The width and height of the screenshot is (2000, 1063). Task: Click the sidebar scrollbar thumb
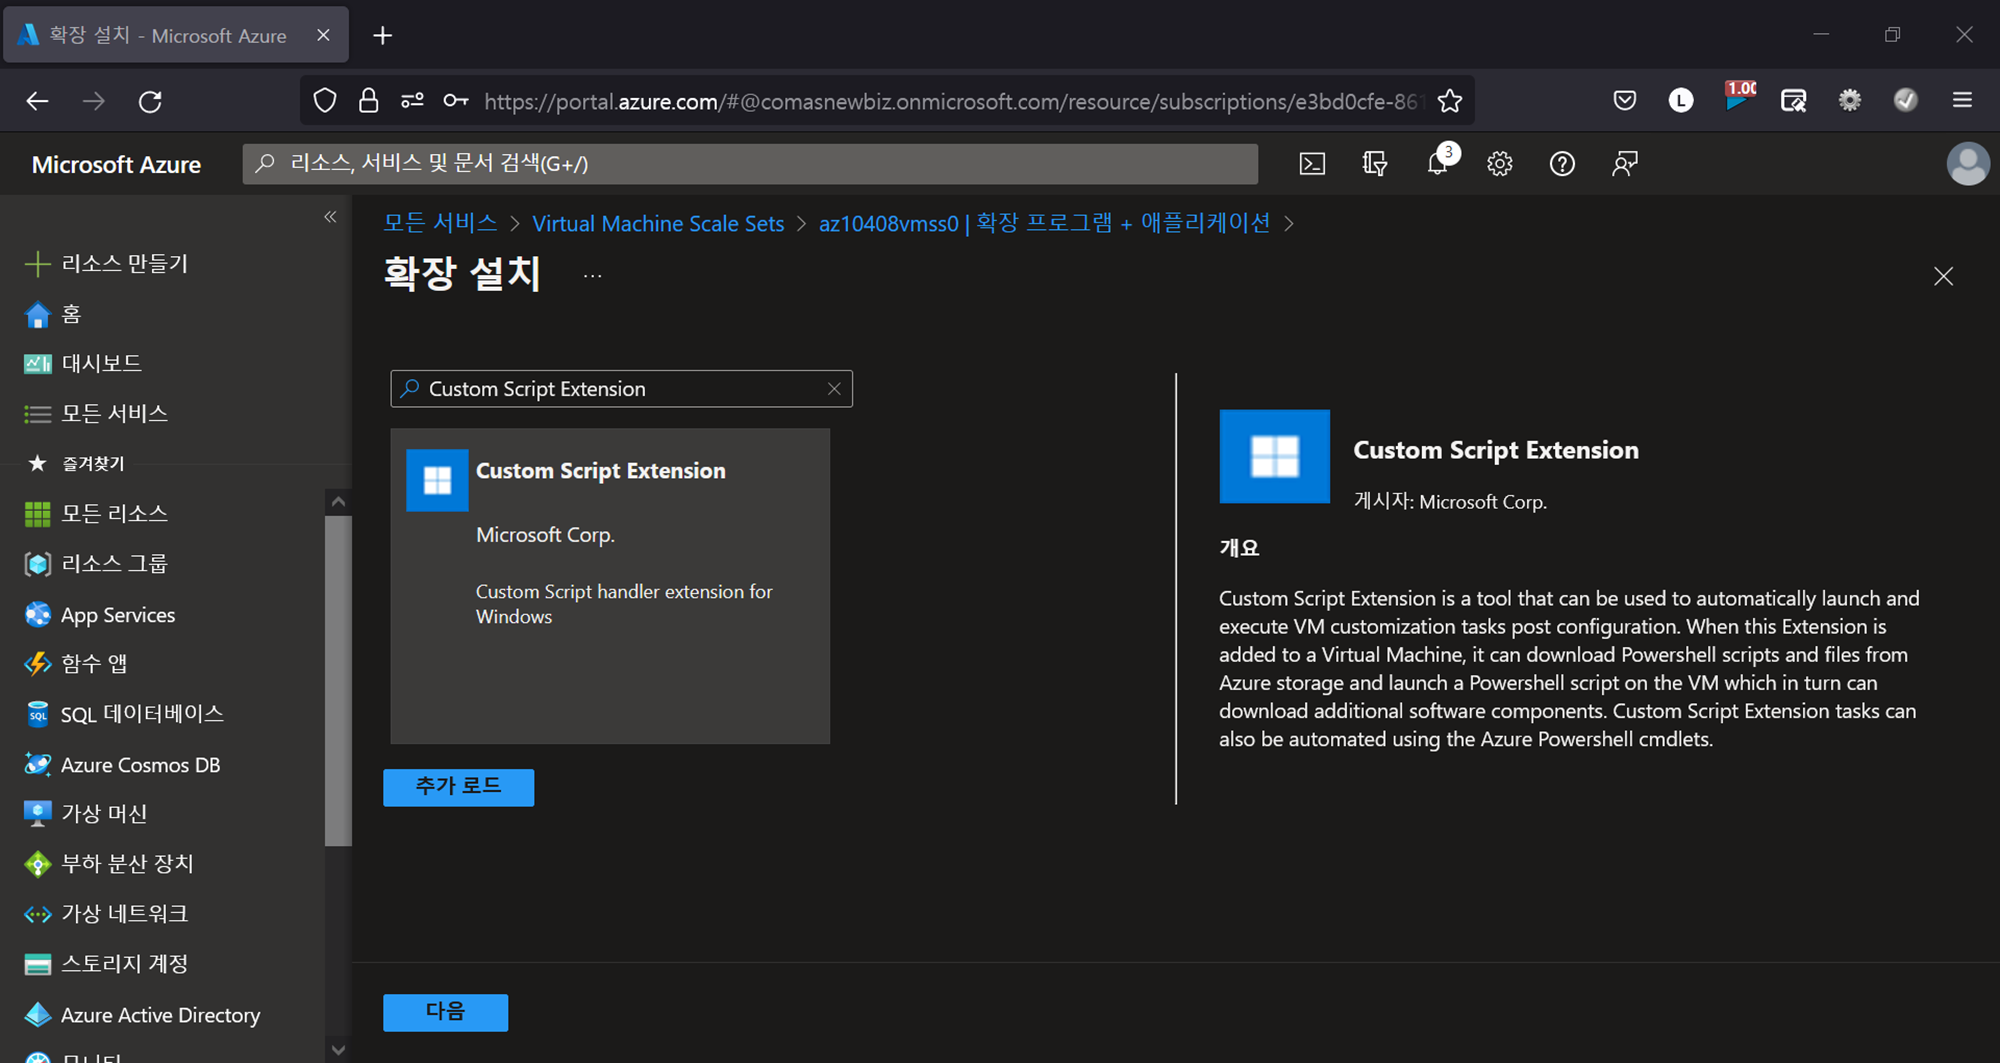[338, 680]
